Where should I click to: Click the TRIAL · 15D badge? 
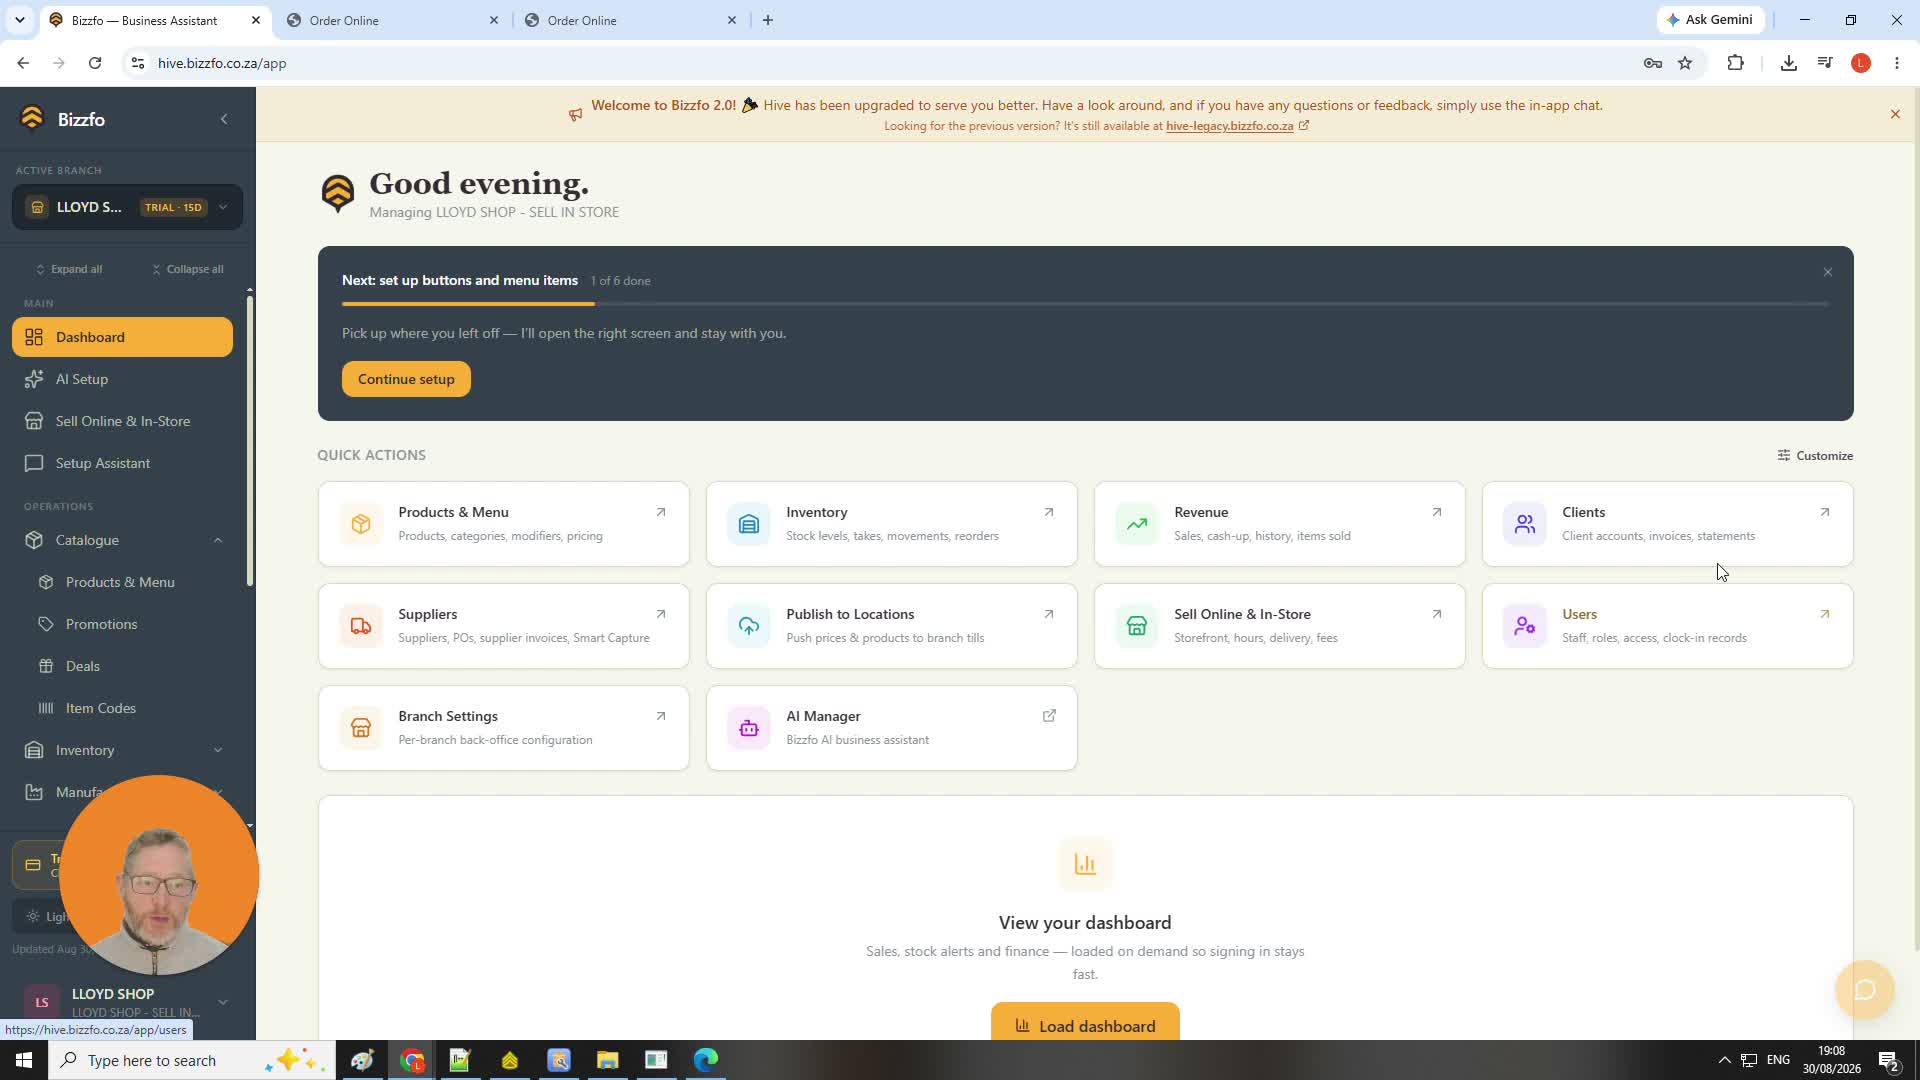tap(173, 207)
